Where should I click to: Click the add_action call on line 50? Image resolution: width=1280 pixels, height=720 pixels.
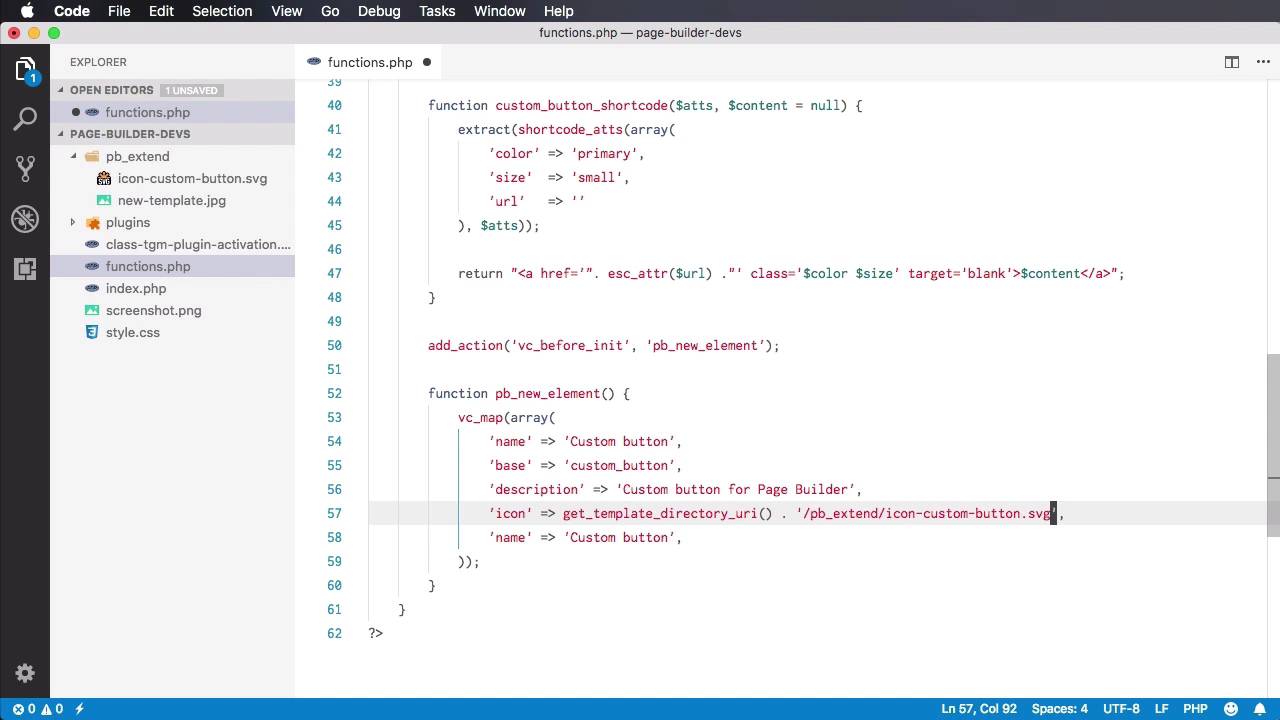pos(465,345)
